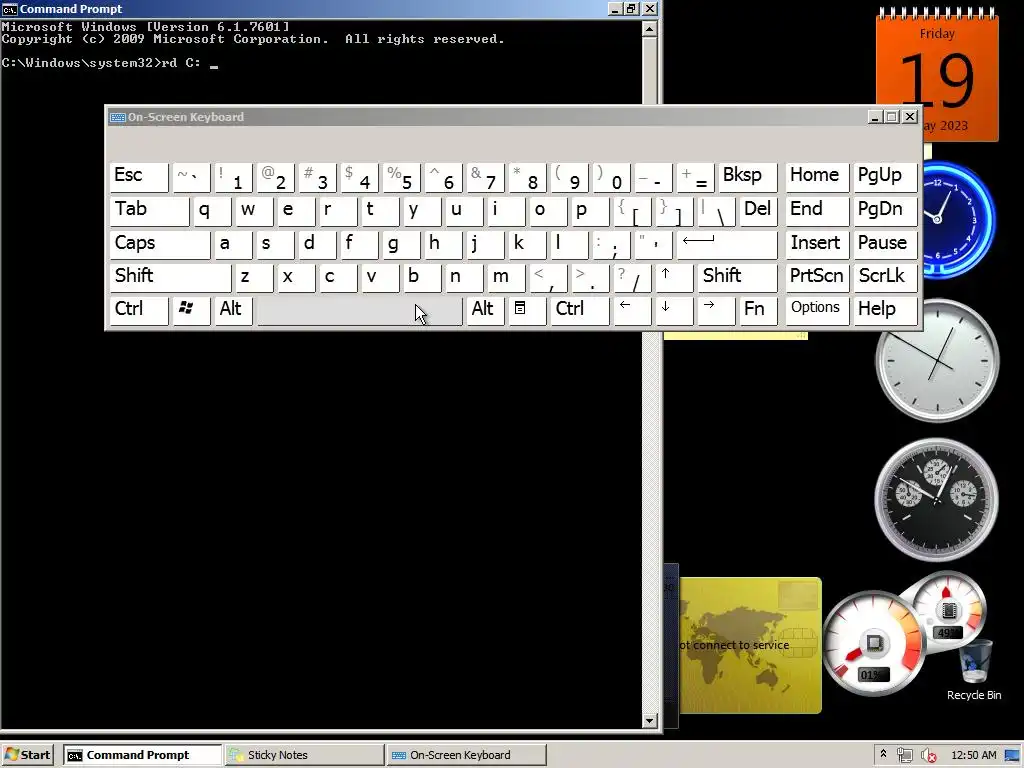
Task: Click the small memory usage dial showing 49%
Action: point(947,609)
